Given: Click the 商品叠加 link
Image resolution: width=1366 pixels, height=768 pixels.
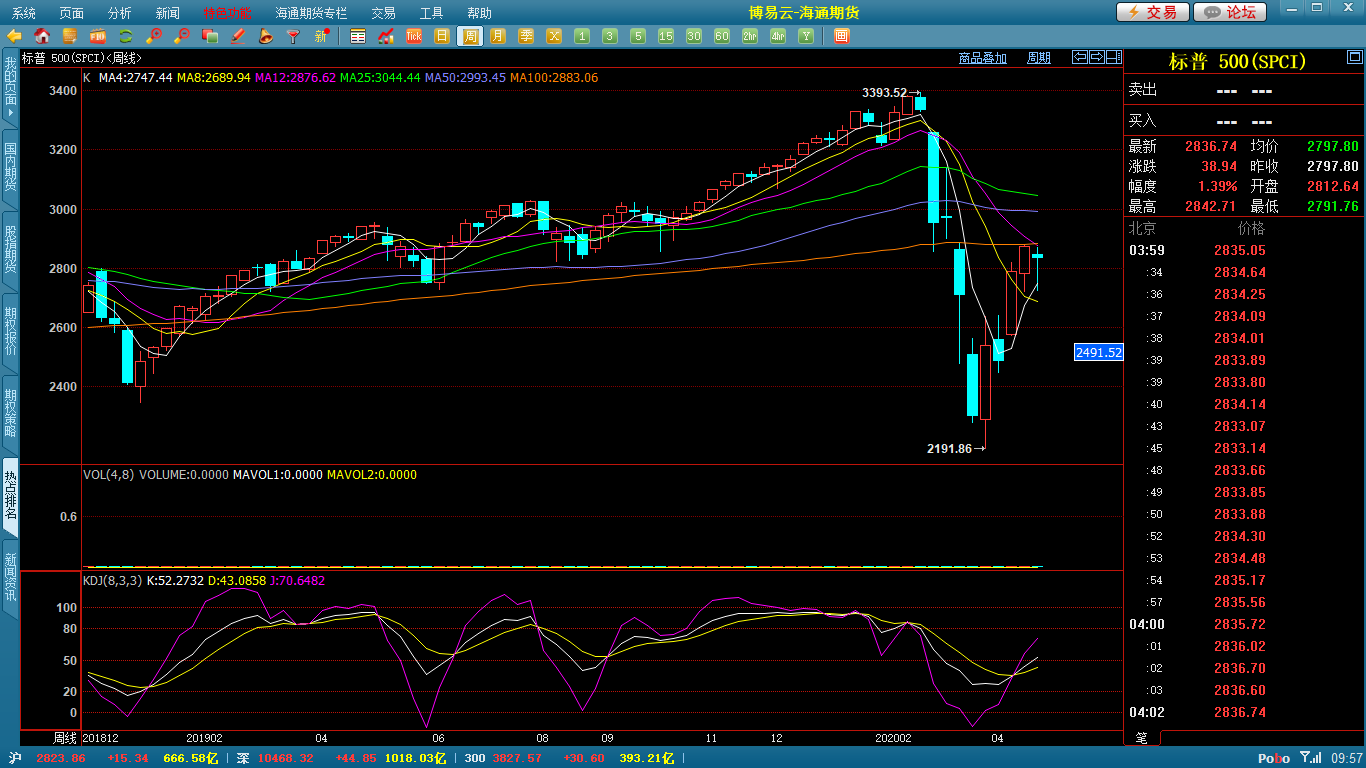Looking at the screenshot, I should [x=982, y=58].
